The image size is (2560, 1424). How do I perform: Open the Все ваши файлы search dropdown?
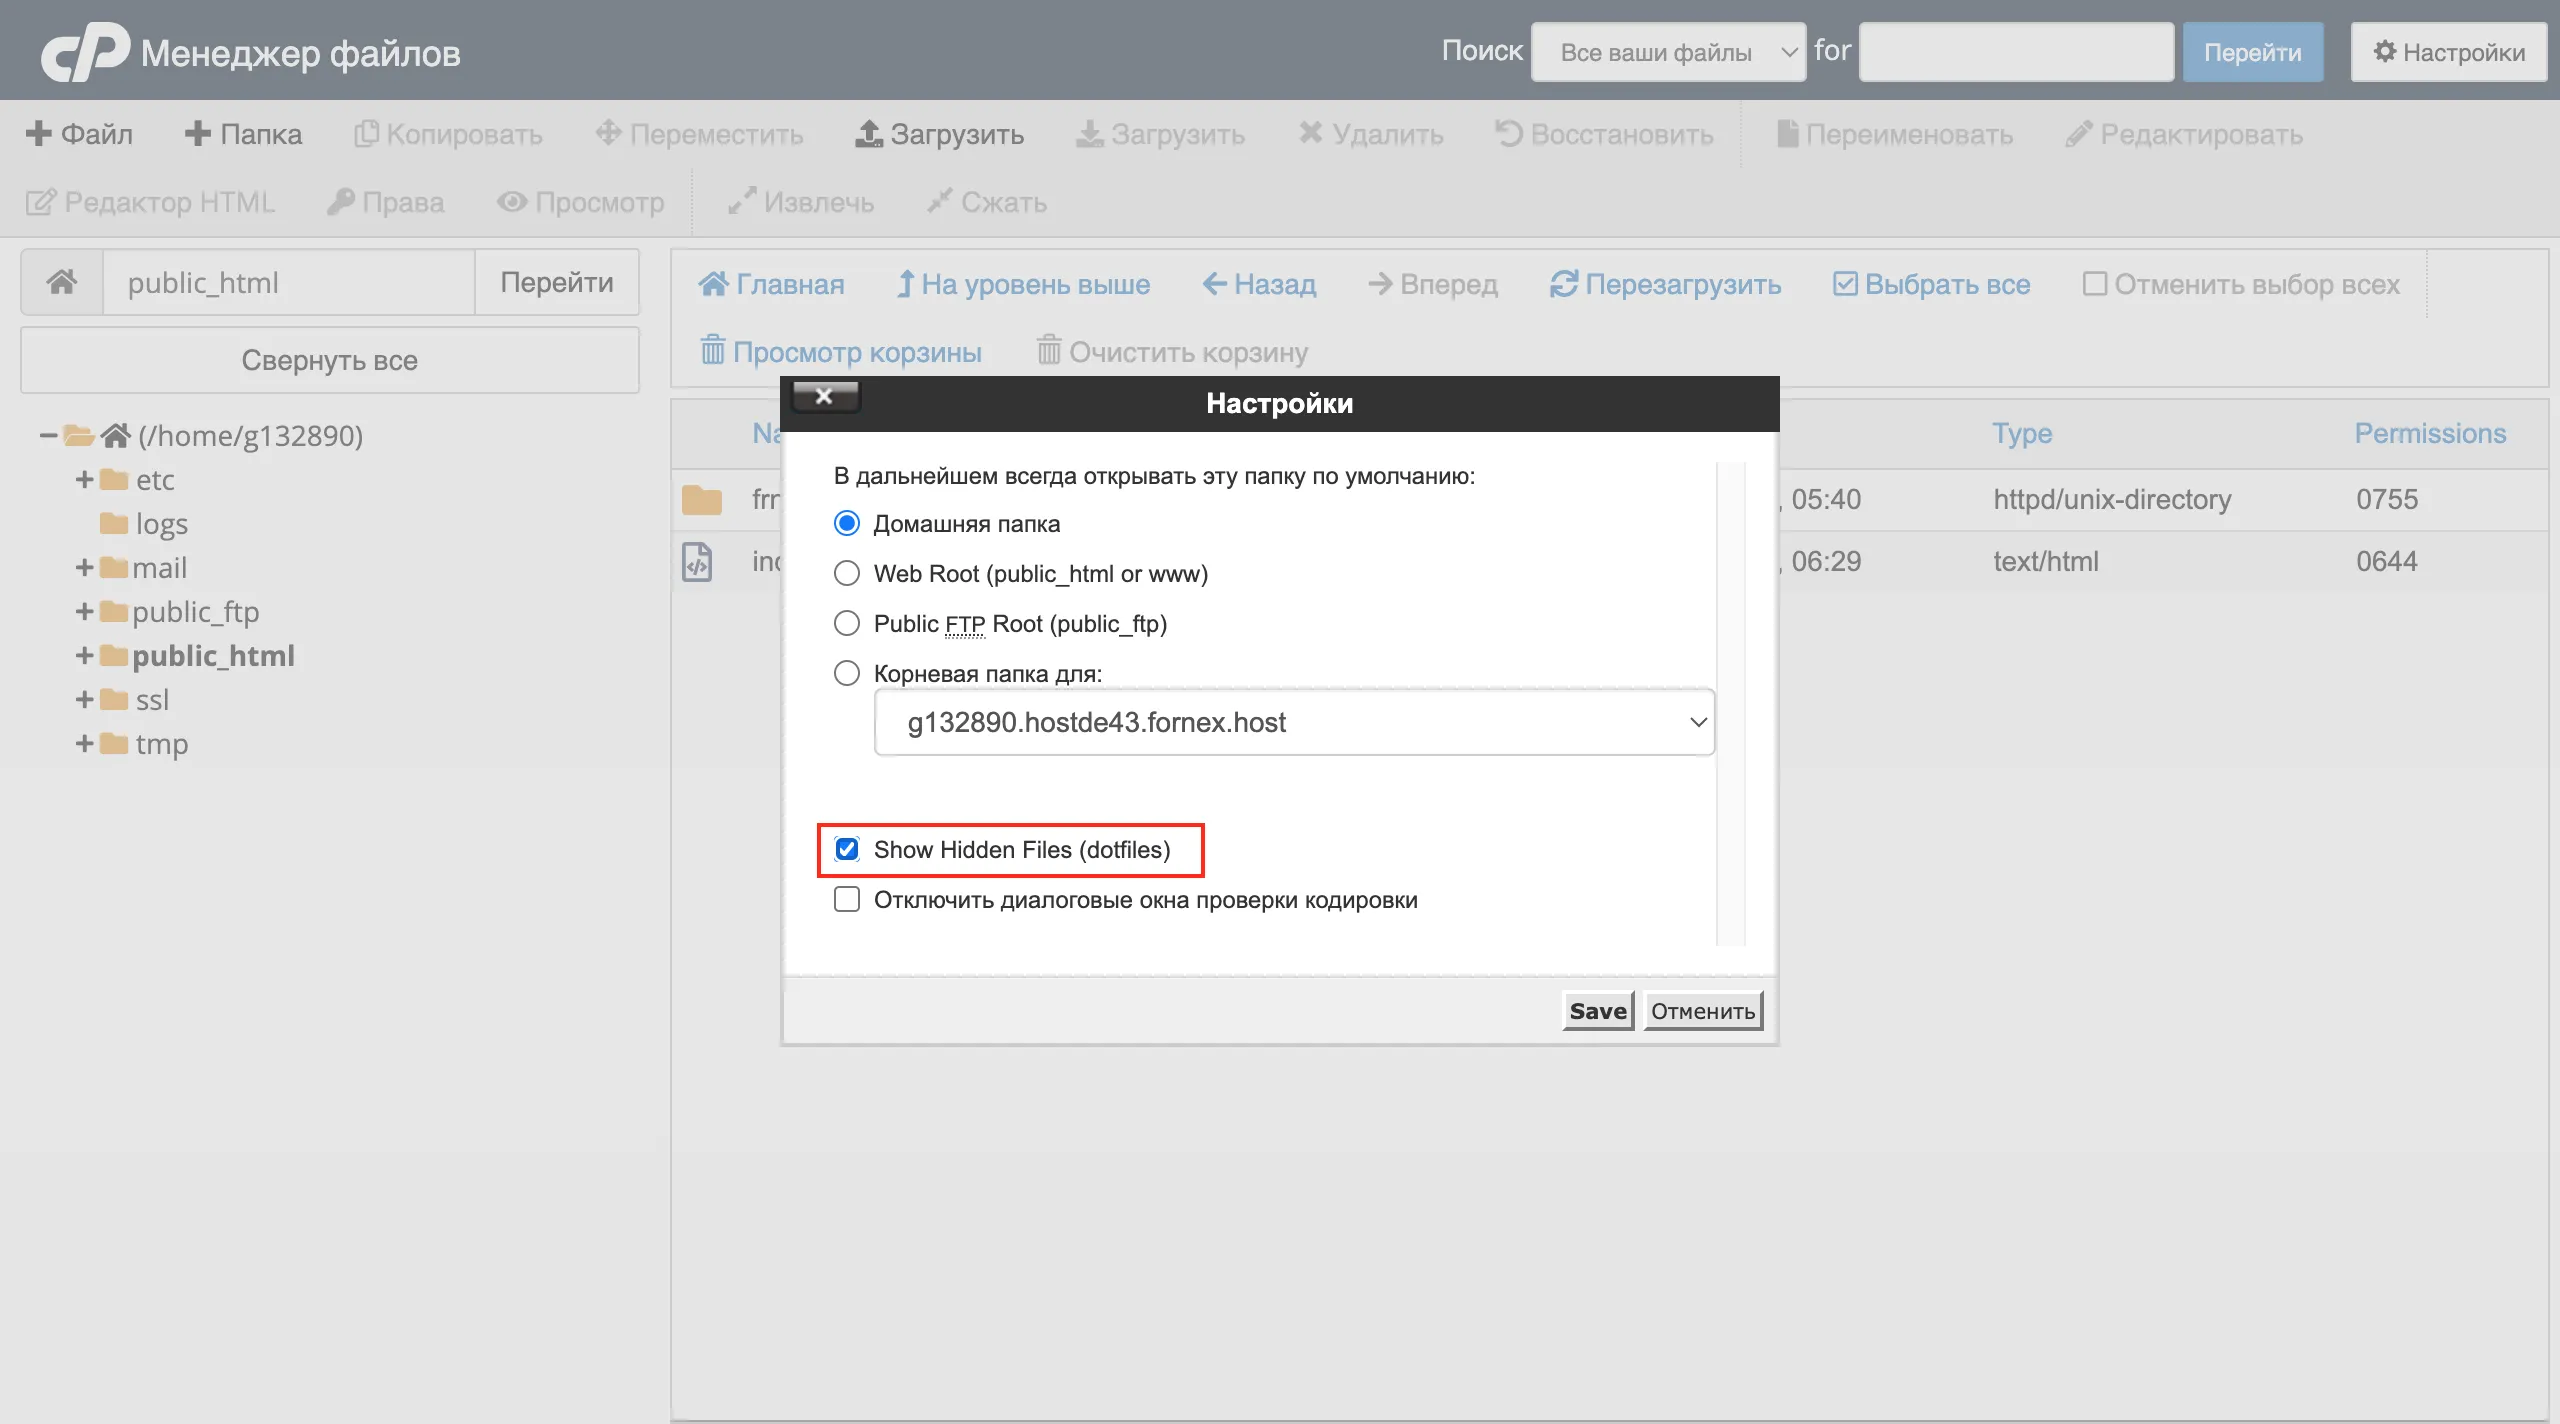1667,52
